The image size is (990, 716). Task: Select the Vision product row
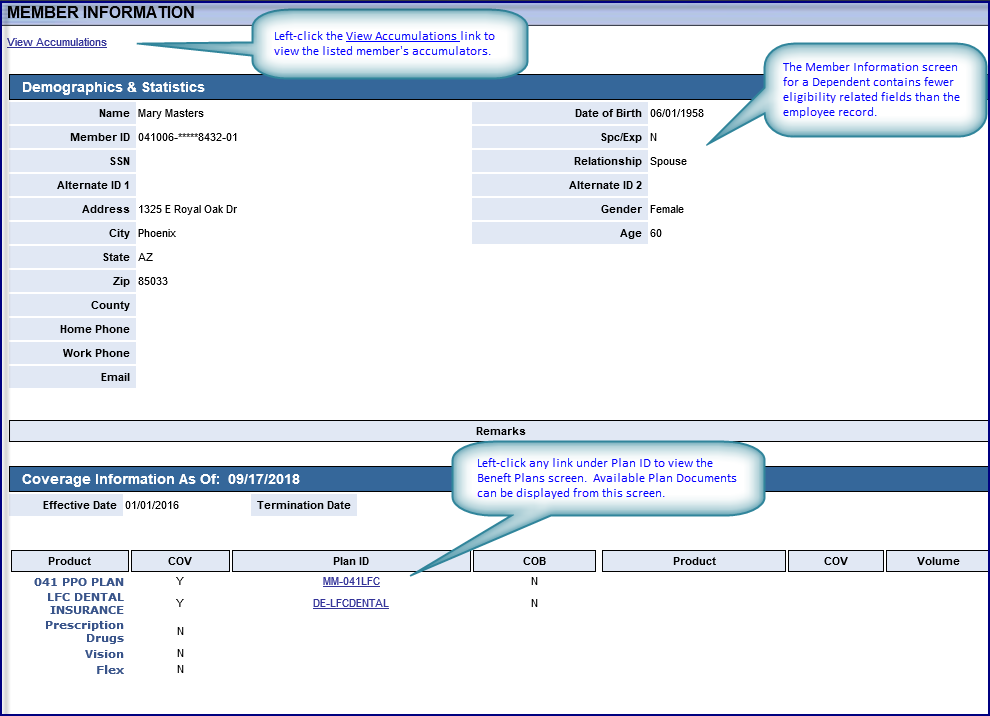[x=104, y=654]
